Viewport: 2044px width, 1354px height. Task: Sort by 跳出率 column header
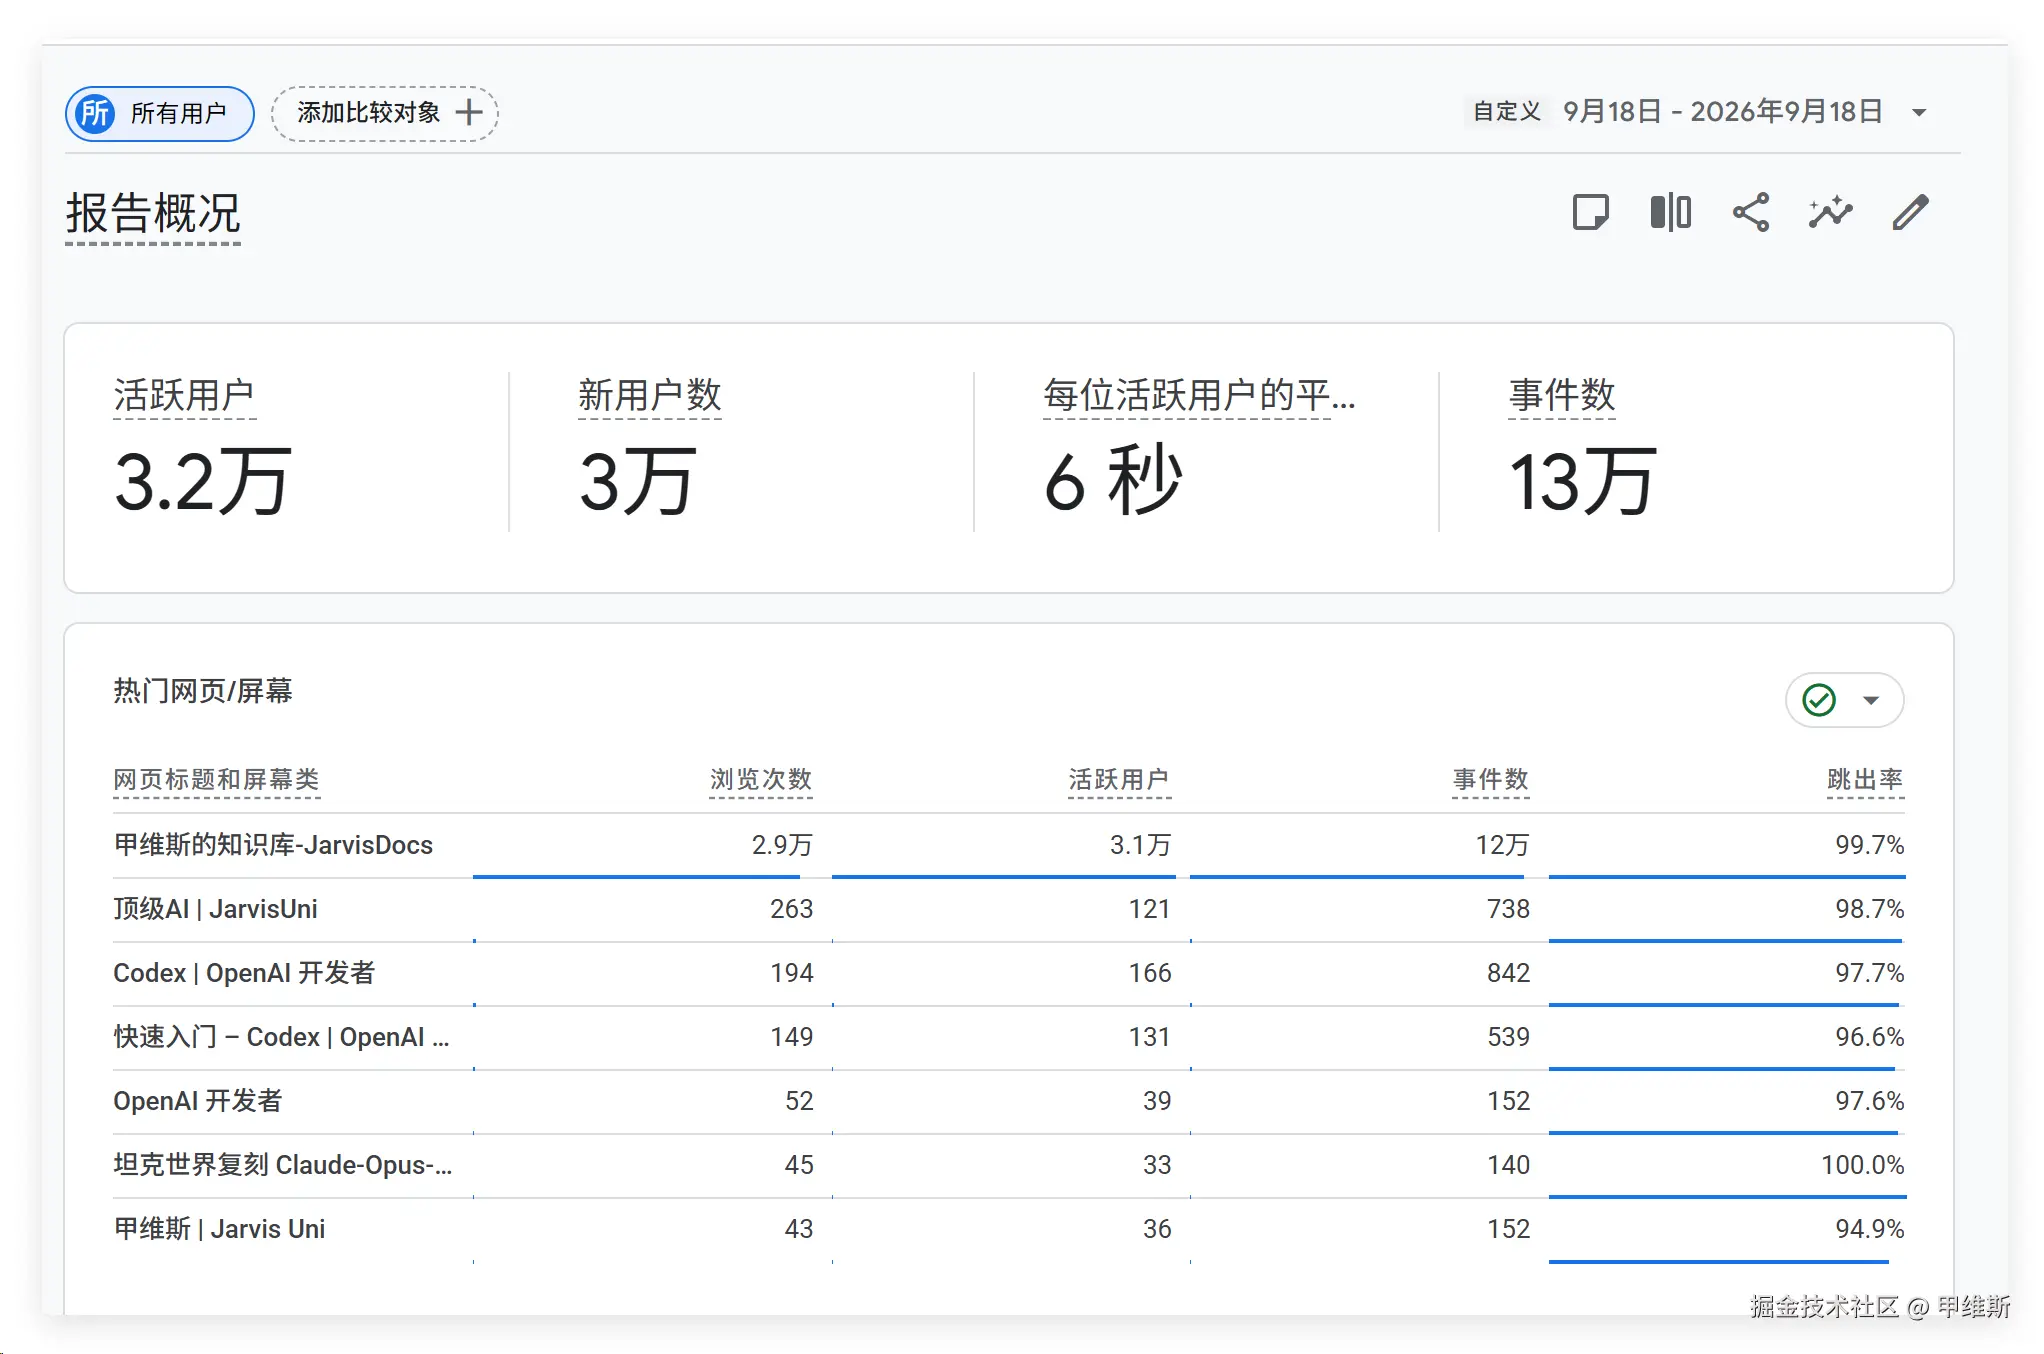point(1865,780)
